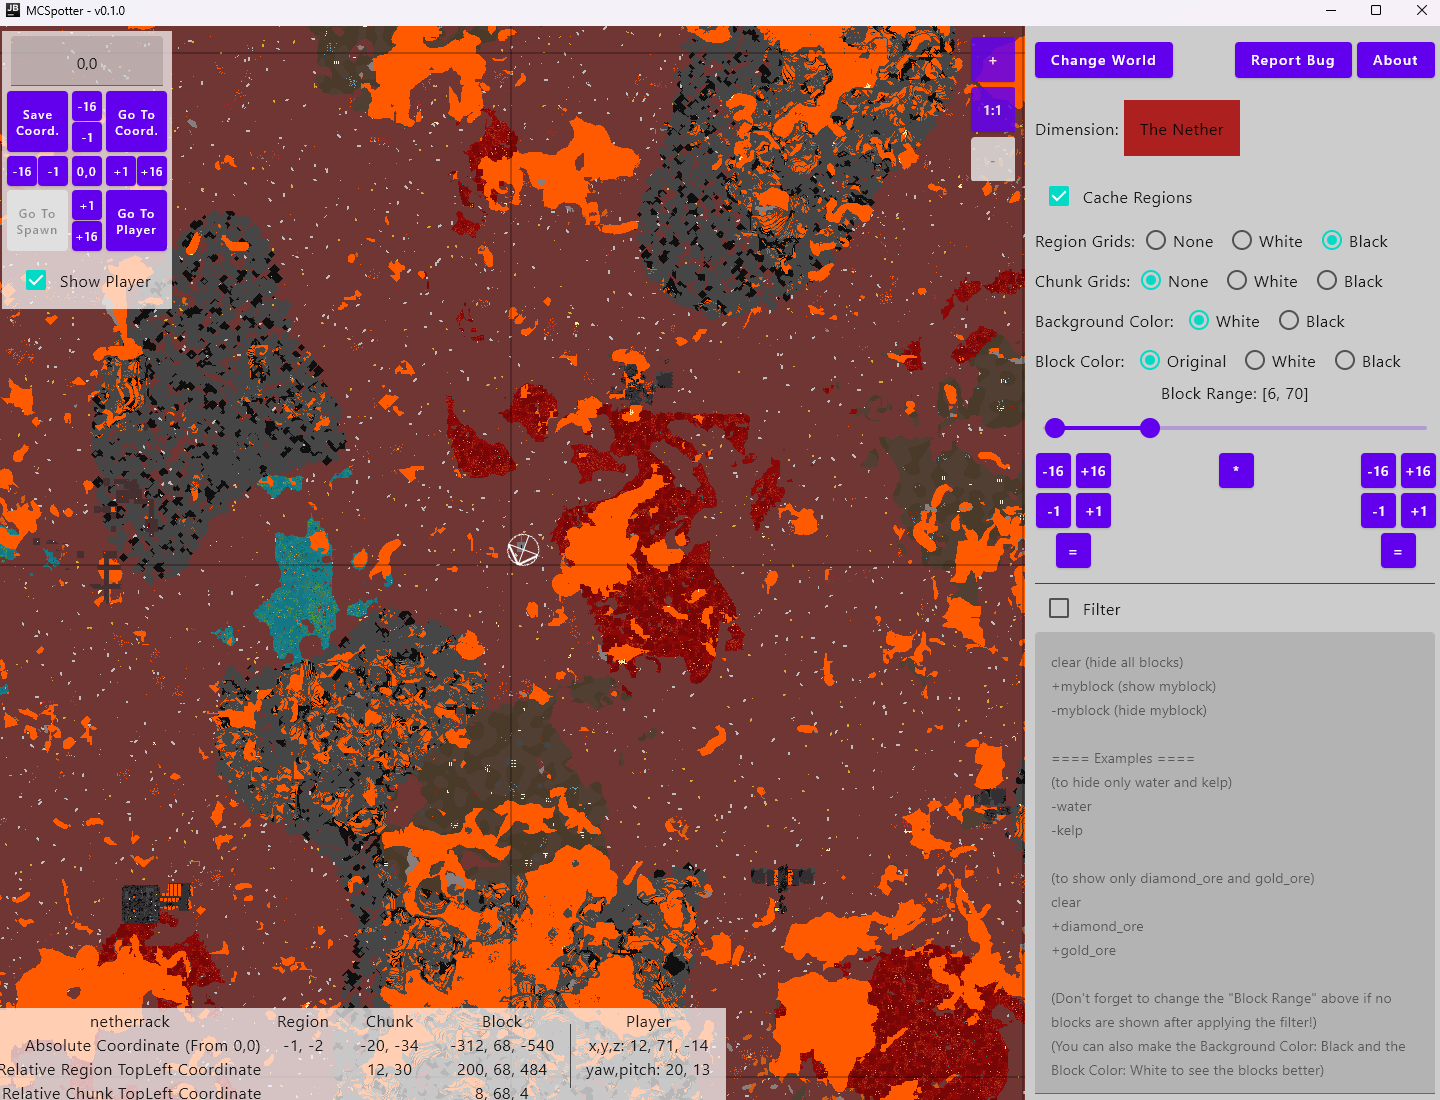Set Block Color to White
Image resolution: width=1440 pixels, height=1100 pixels.
(1255, 360)
